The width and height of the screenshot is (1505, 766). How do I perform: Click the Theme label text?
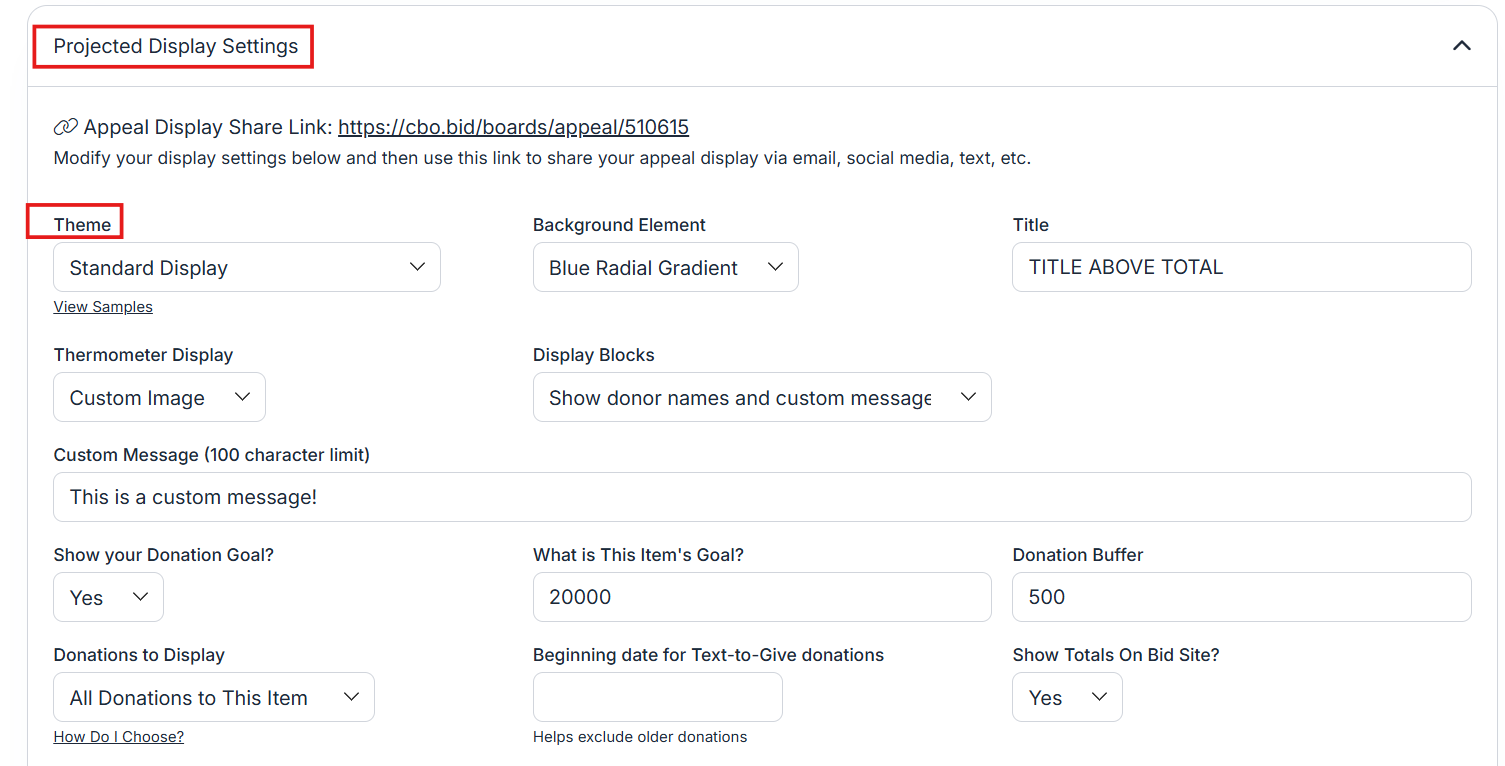point(82,225)
